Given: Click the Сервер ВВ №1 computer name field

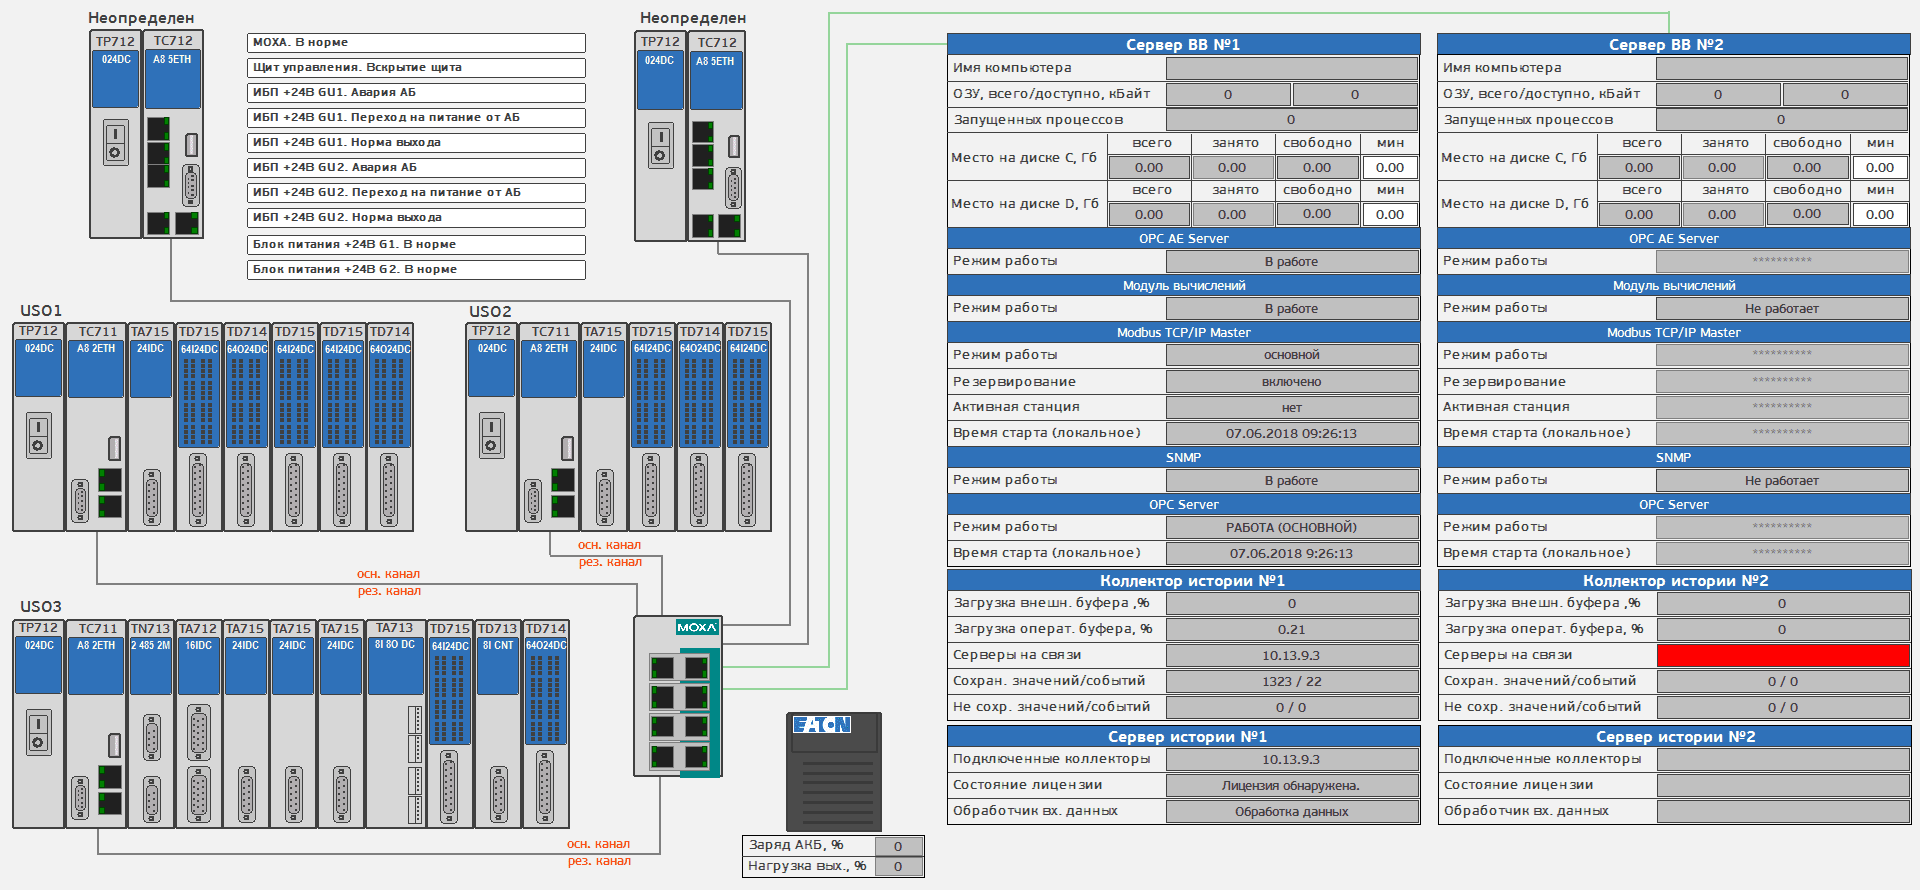Looking at the screenshot, I should 1291,68.
